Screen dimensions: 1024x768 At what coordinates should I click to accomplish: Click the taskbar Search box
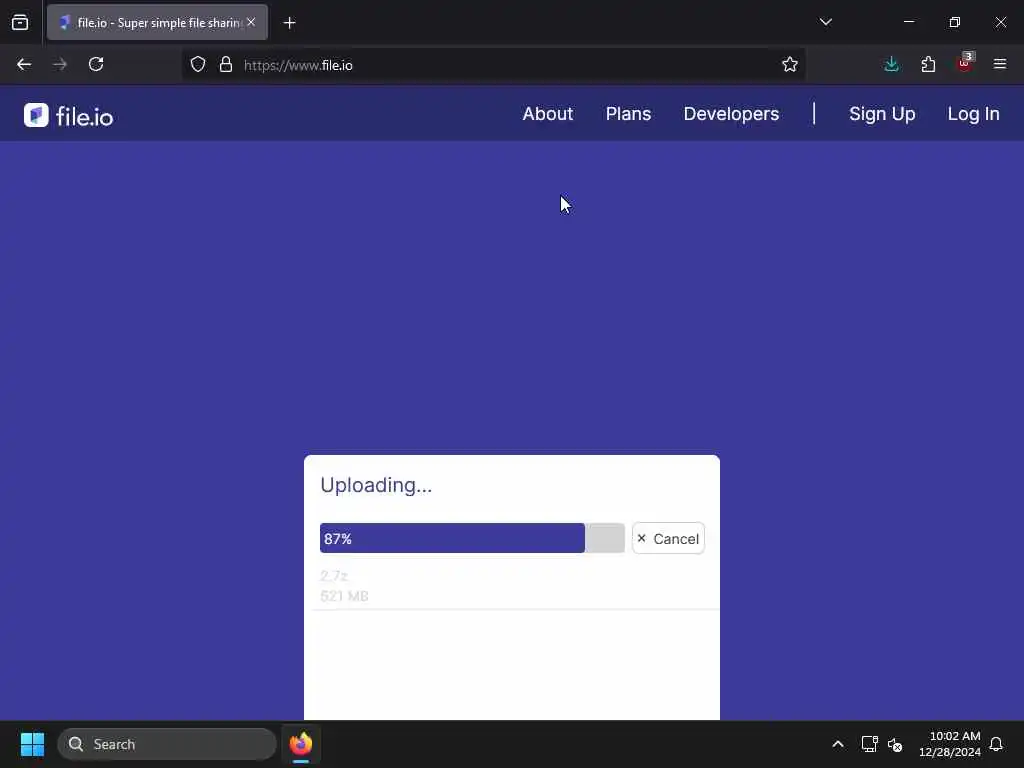(167, 744)
